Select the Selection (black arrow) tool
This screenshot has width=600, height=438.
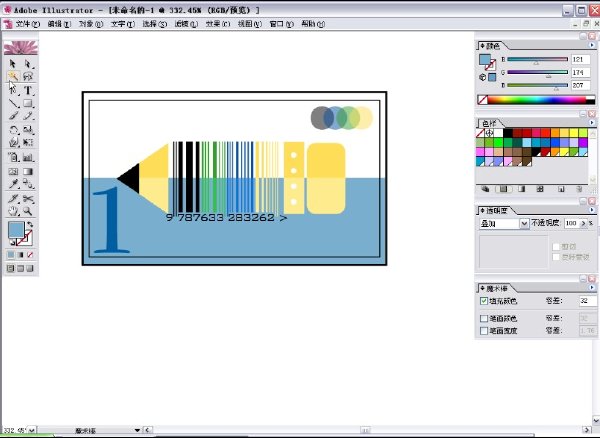pos(13,63)
